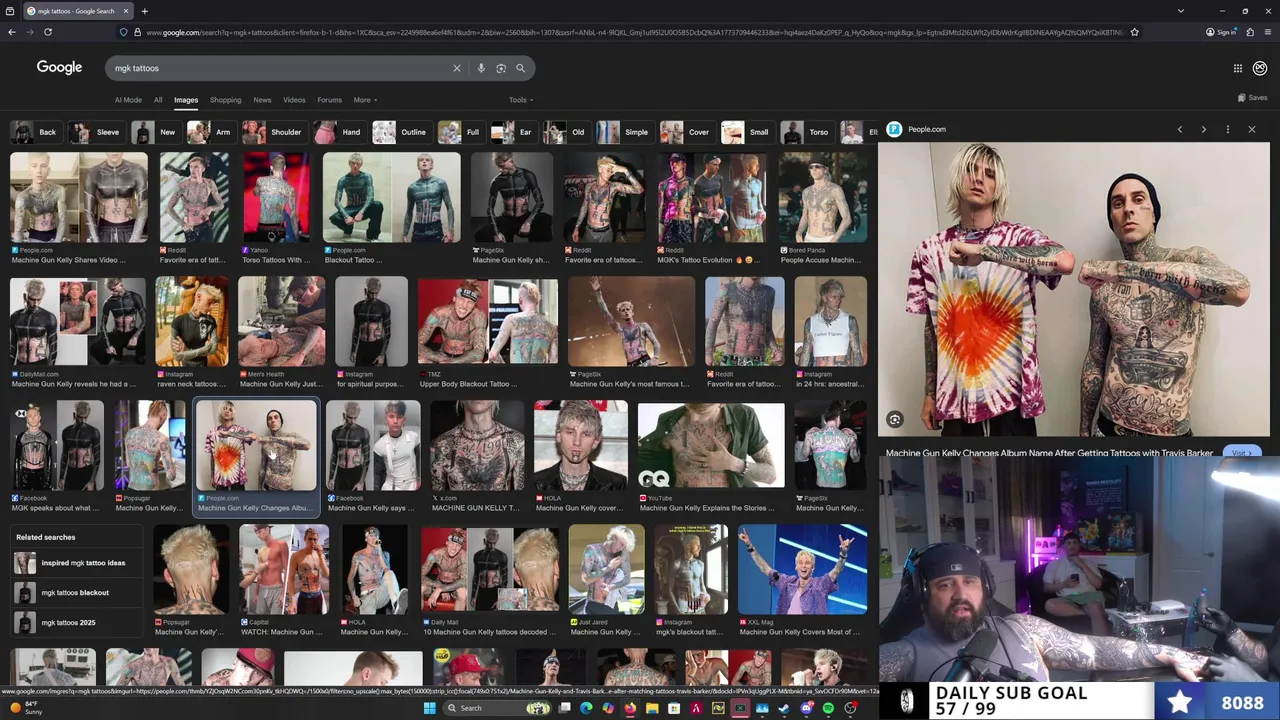Open Firefox from the taskbar
The height and width of the screenshot is (720, 1280).
coord(630,708)
